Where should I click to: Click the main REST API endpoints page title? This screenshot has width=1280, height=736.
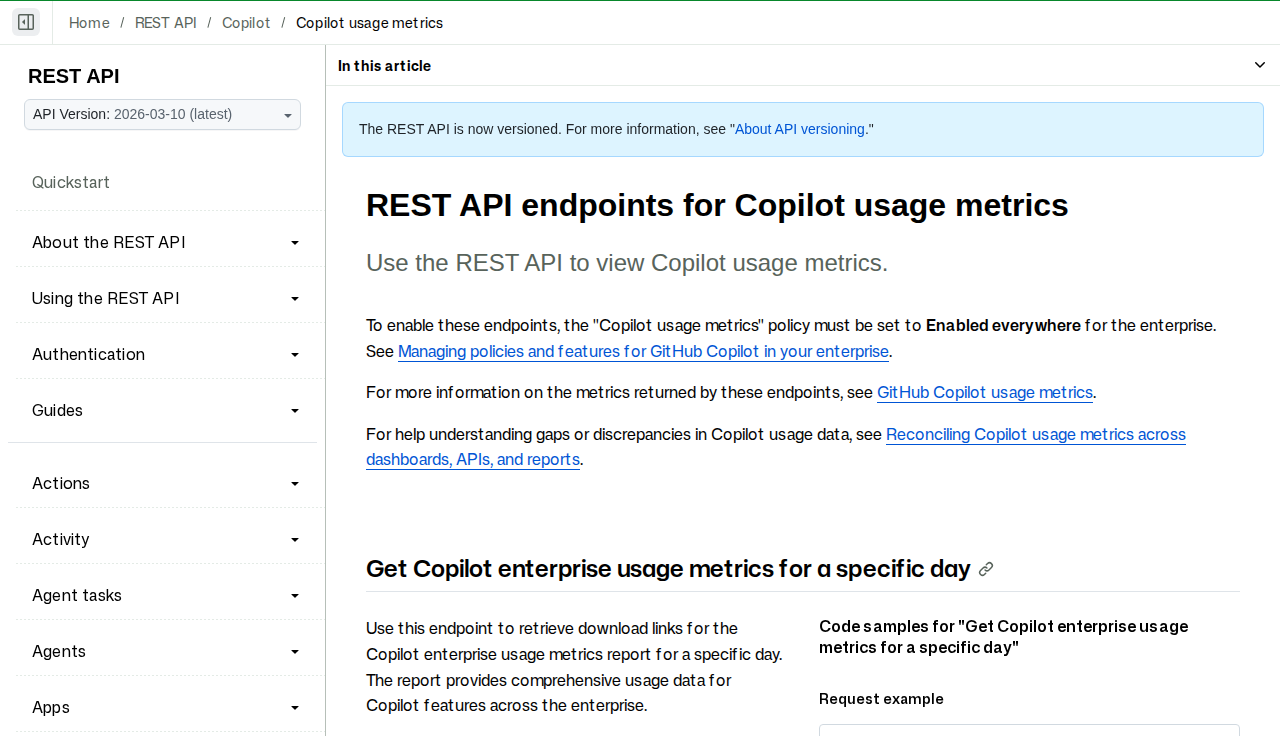click(x=717, y=205)
